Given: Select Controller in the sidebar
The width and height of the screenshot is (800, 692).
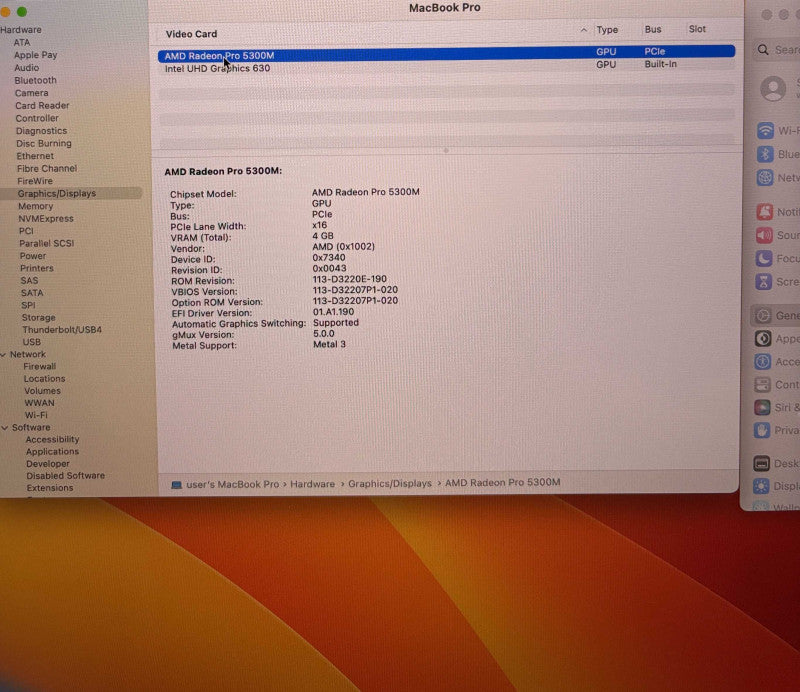Looking at the screenshot, I should coord(37,118).
